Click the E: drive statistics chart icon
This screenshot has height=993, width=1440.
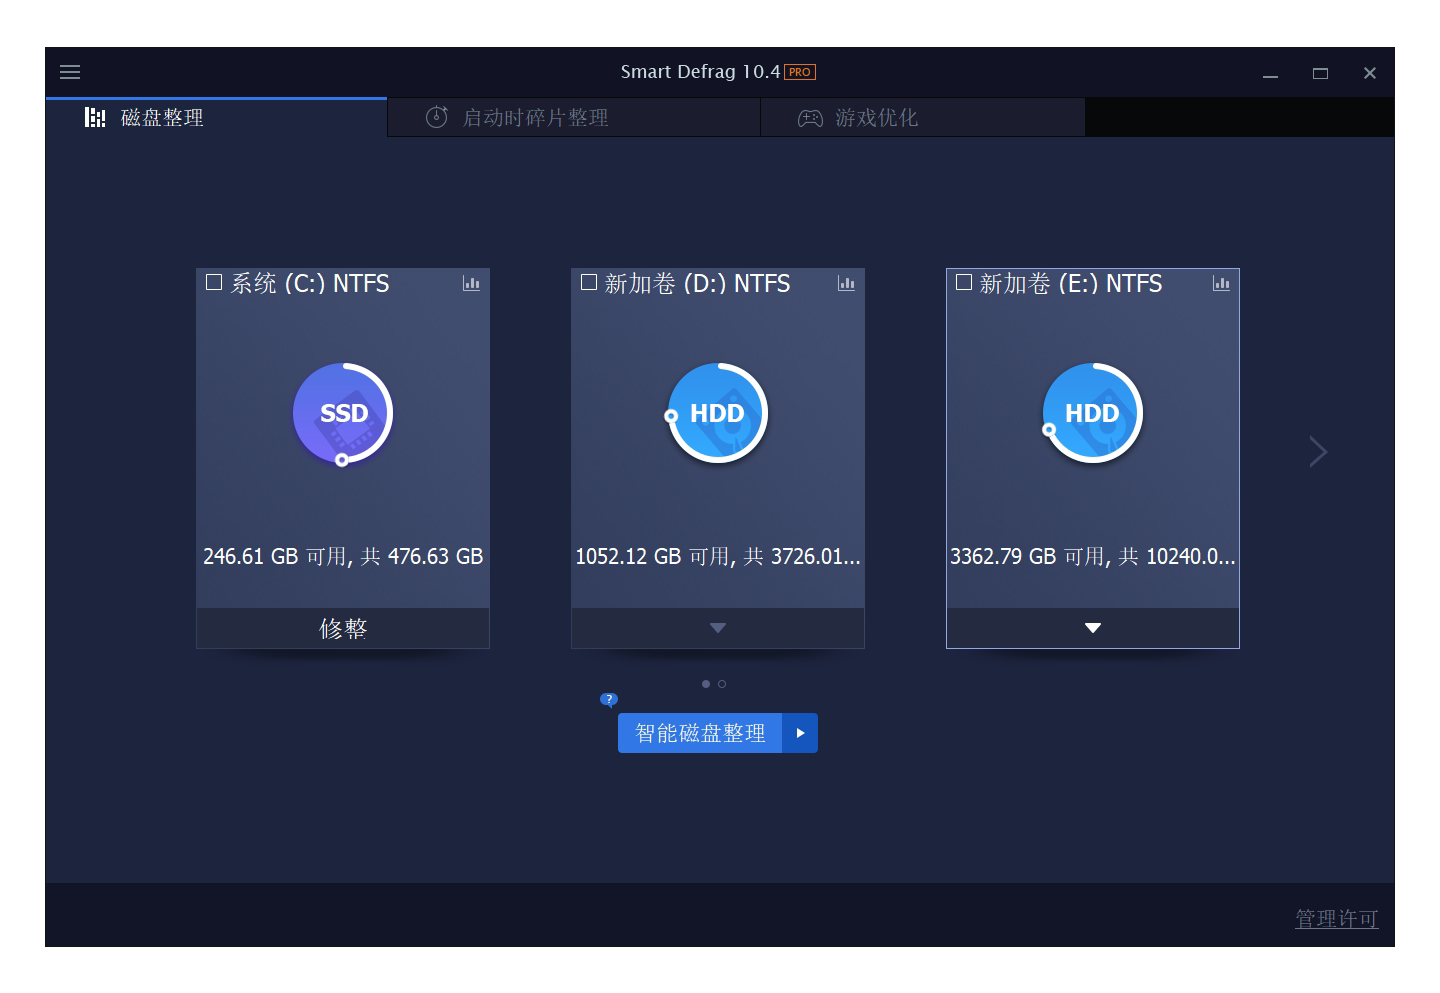pos(1221,284)
